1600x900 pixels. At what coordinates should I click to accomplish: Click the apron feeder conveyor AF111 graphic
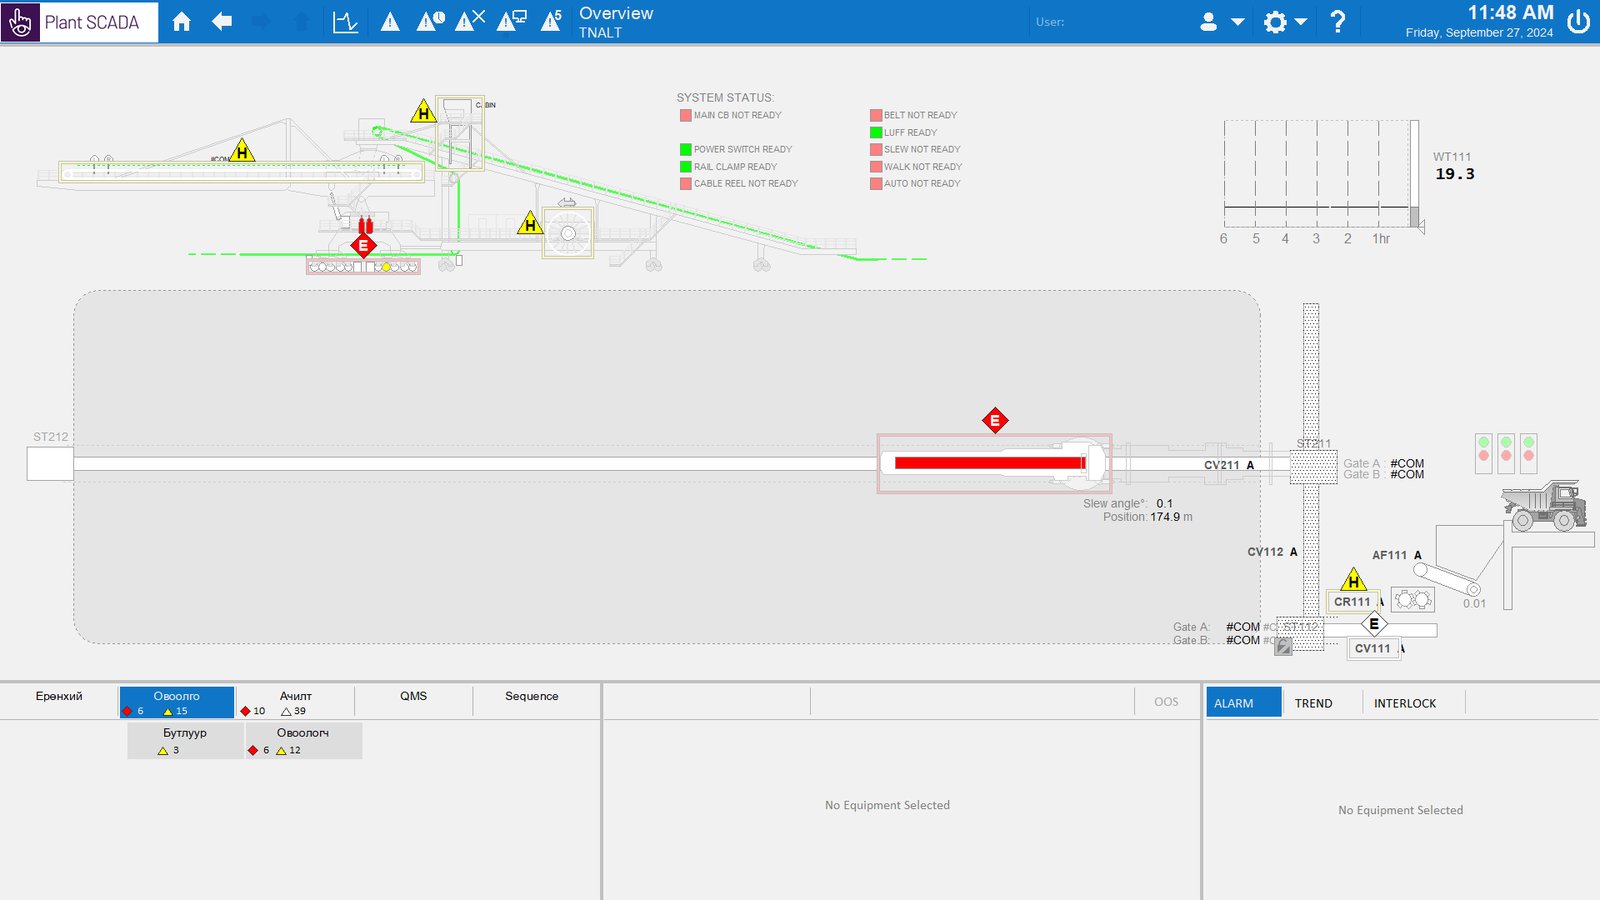tap(1447, 579)
